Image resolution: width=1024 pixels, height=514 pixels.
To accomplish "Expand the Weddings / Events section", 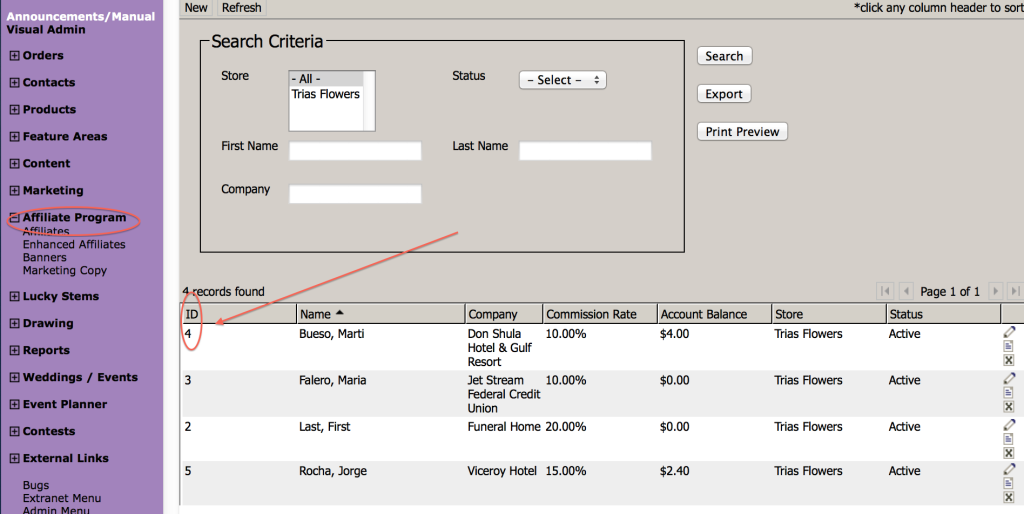I will [14, 377].
